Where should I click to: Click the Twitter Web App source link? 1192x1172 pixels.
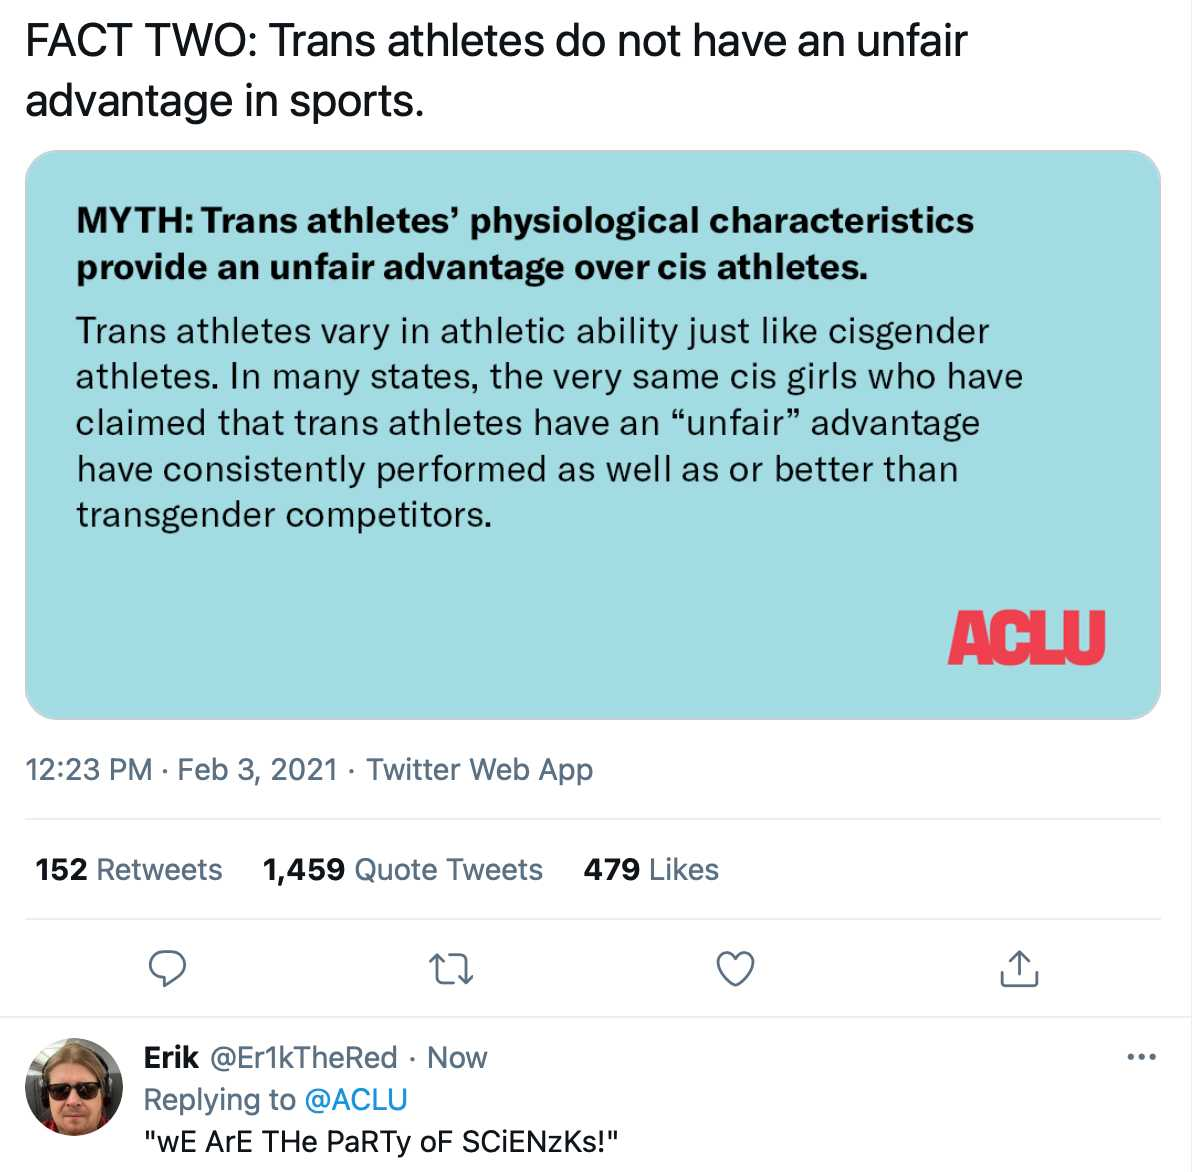480,769
